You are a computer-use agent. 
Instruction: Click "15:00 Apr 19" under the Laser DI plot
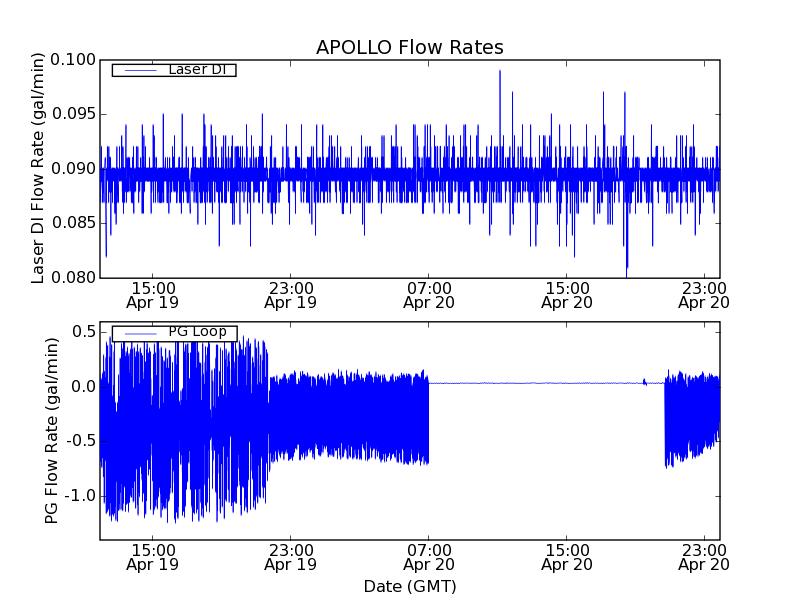(x=153, y=295)
